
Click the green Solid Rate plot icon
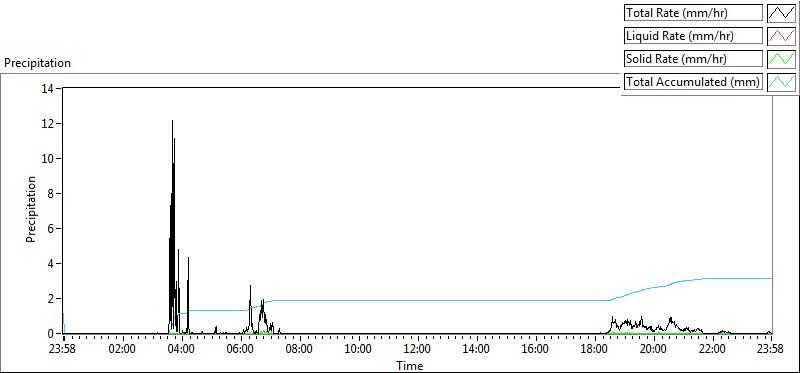[x=782, y=59]
